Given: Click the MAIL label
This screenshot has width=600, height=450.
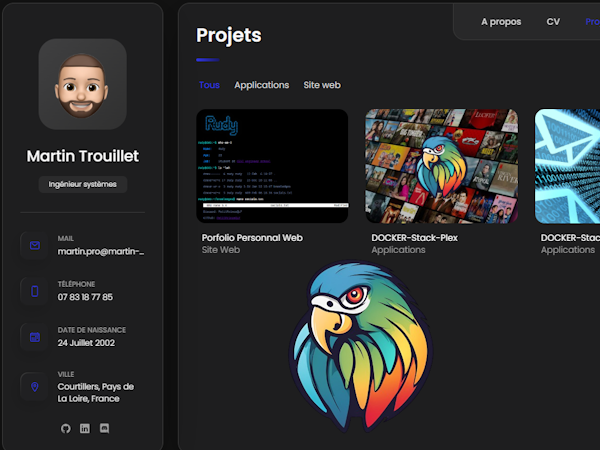Looking at the screenshot, I should click(x=66, y=238).
